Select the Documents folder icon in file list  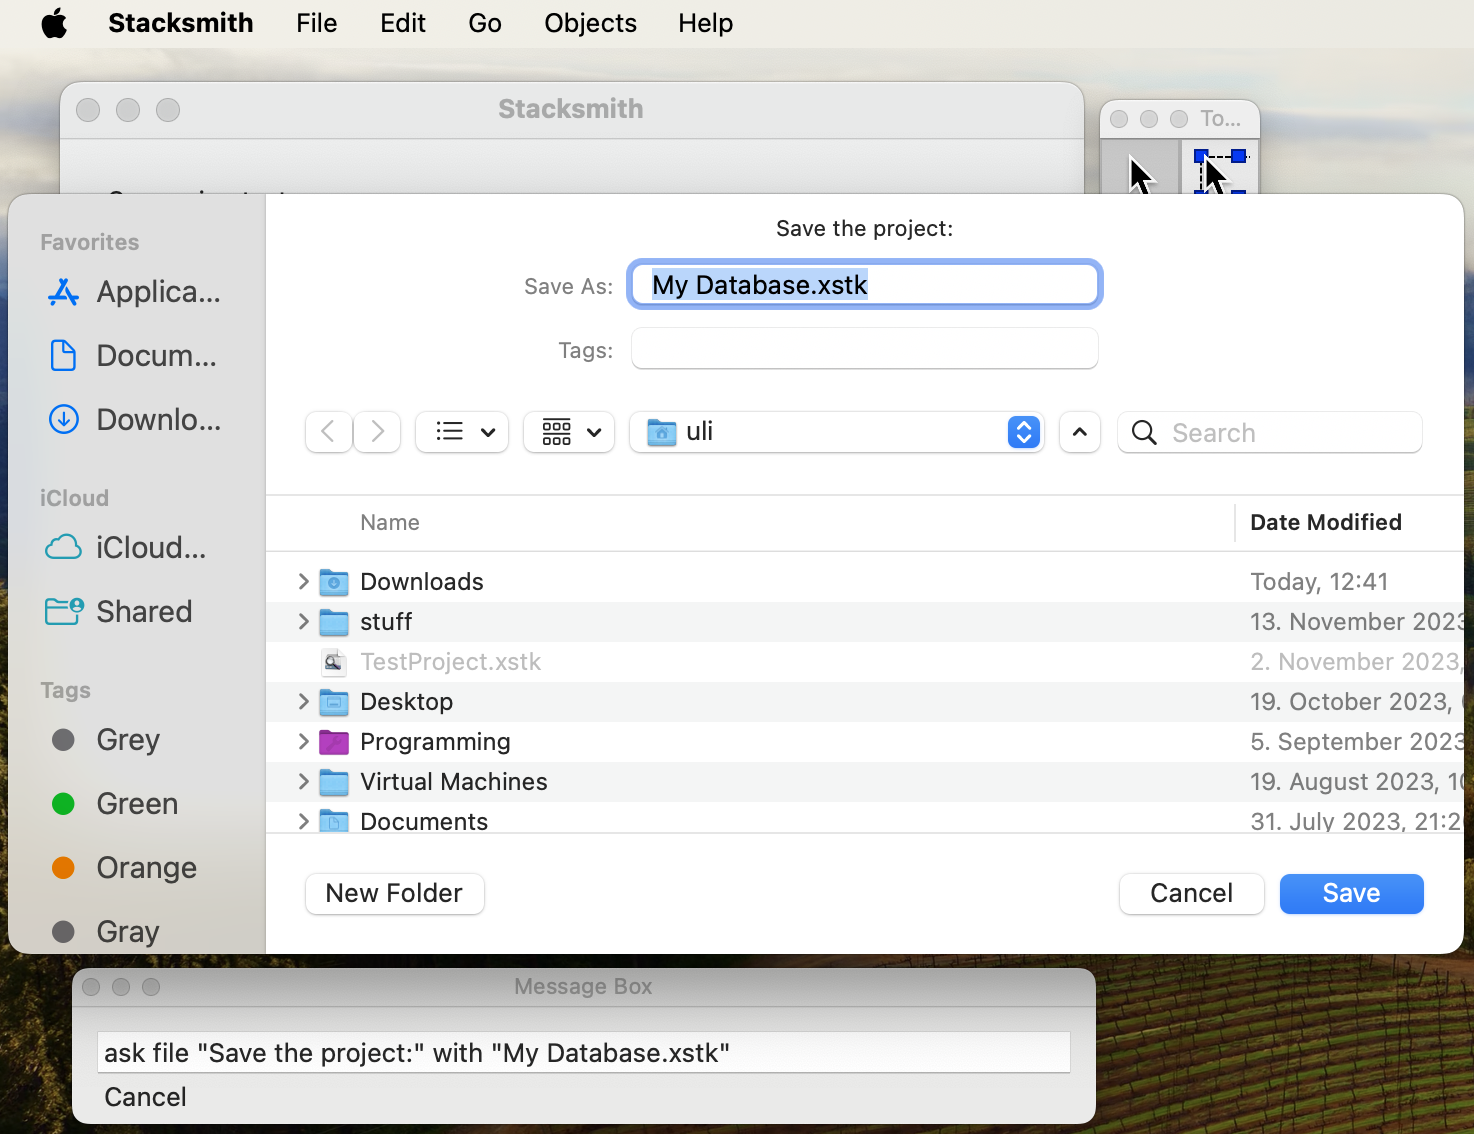pos(334,821)
